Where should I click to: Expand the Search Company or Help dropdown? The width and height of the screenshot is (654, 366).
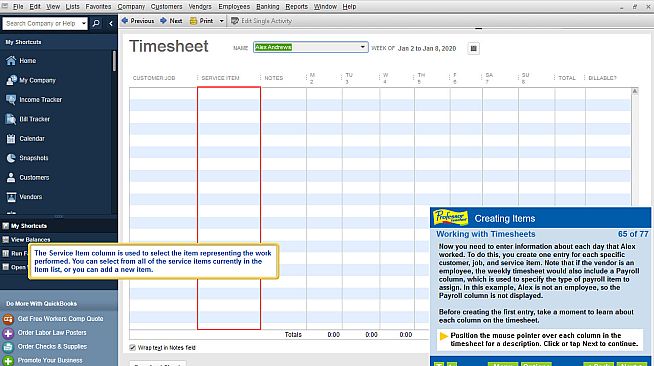tap(83, 23)
